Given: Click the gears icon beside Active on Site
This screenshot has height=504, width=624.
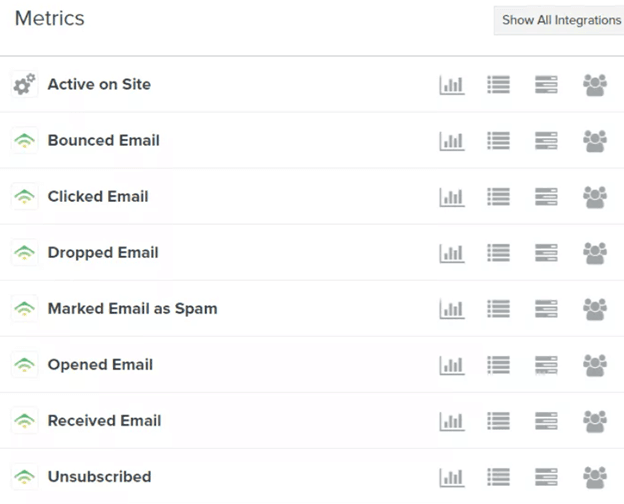Looking at the screenshot, I should pyautogui.click(x=25, y=84).
